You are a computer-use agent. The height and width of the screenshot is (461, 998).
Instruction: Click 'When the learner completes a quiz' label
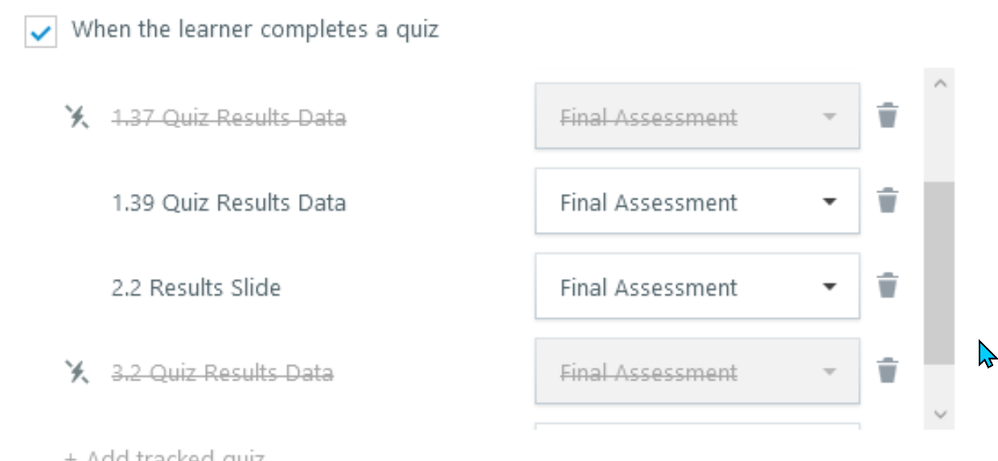255,30
